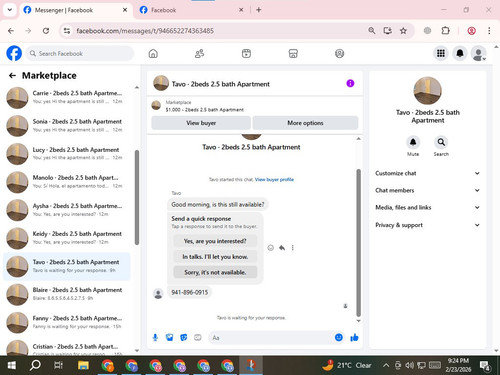Open Aysha's apartment conversation
The width and height of the screenshot is (500, 375).
pyautogui.click(x=67, y=210)
